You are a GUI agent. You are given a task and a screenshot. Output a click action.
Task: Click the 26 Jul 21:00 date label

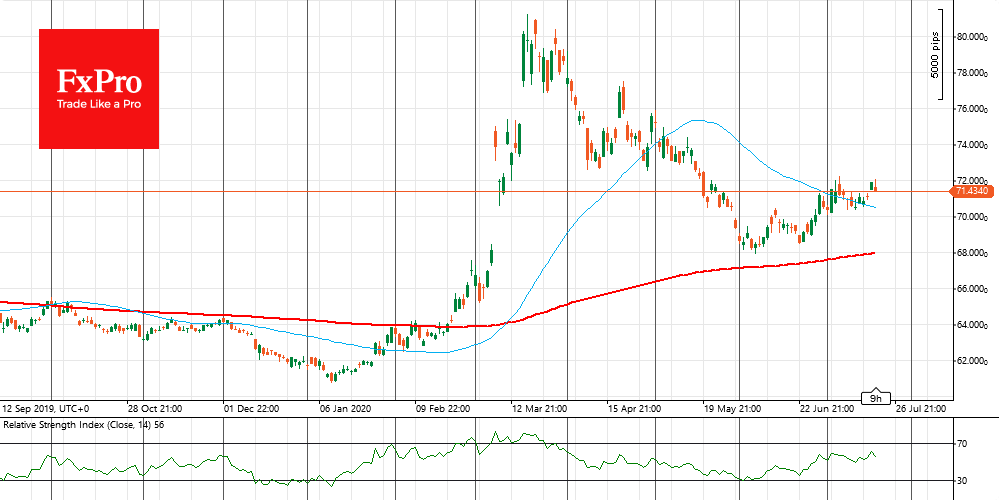pos(921,408)
